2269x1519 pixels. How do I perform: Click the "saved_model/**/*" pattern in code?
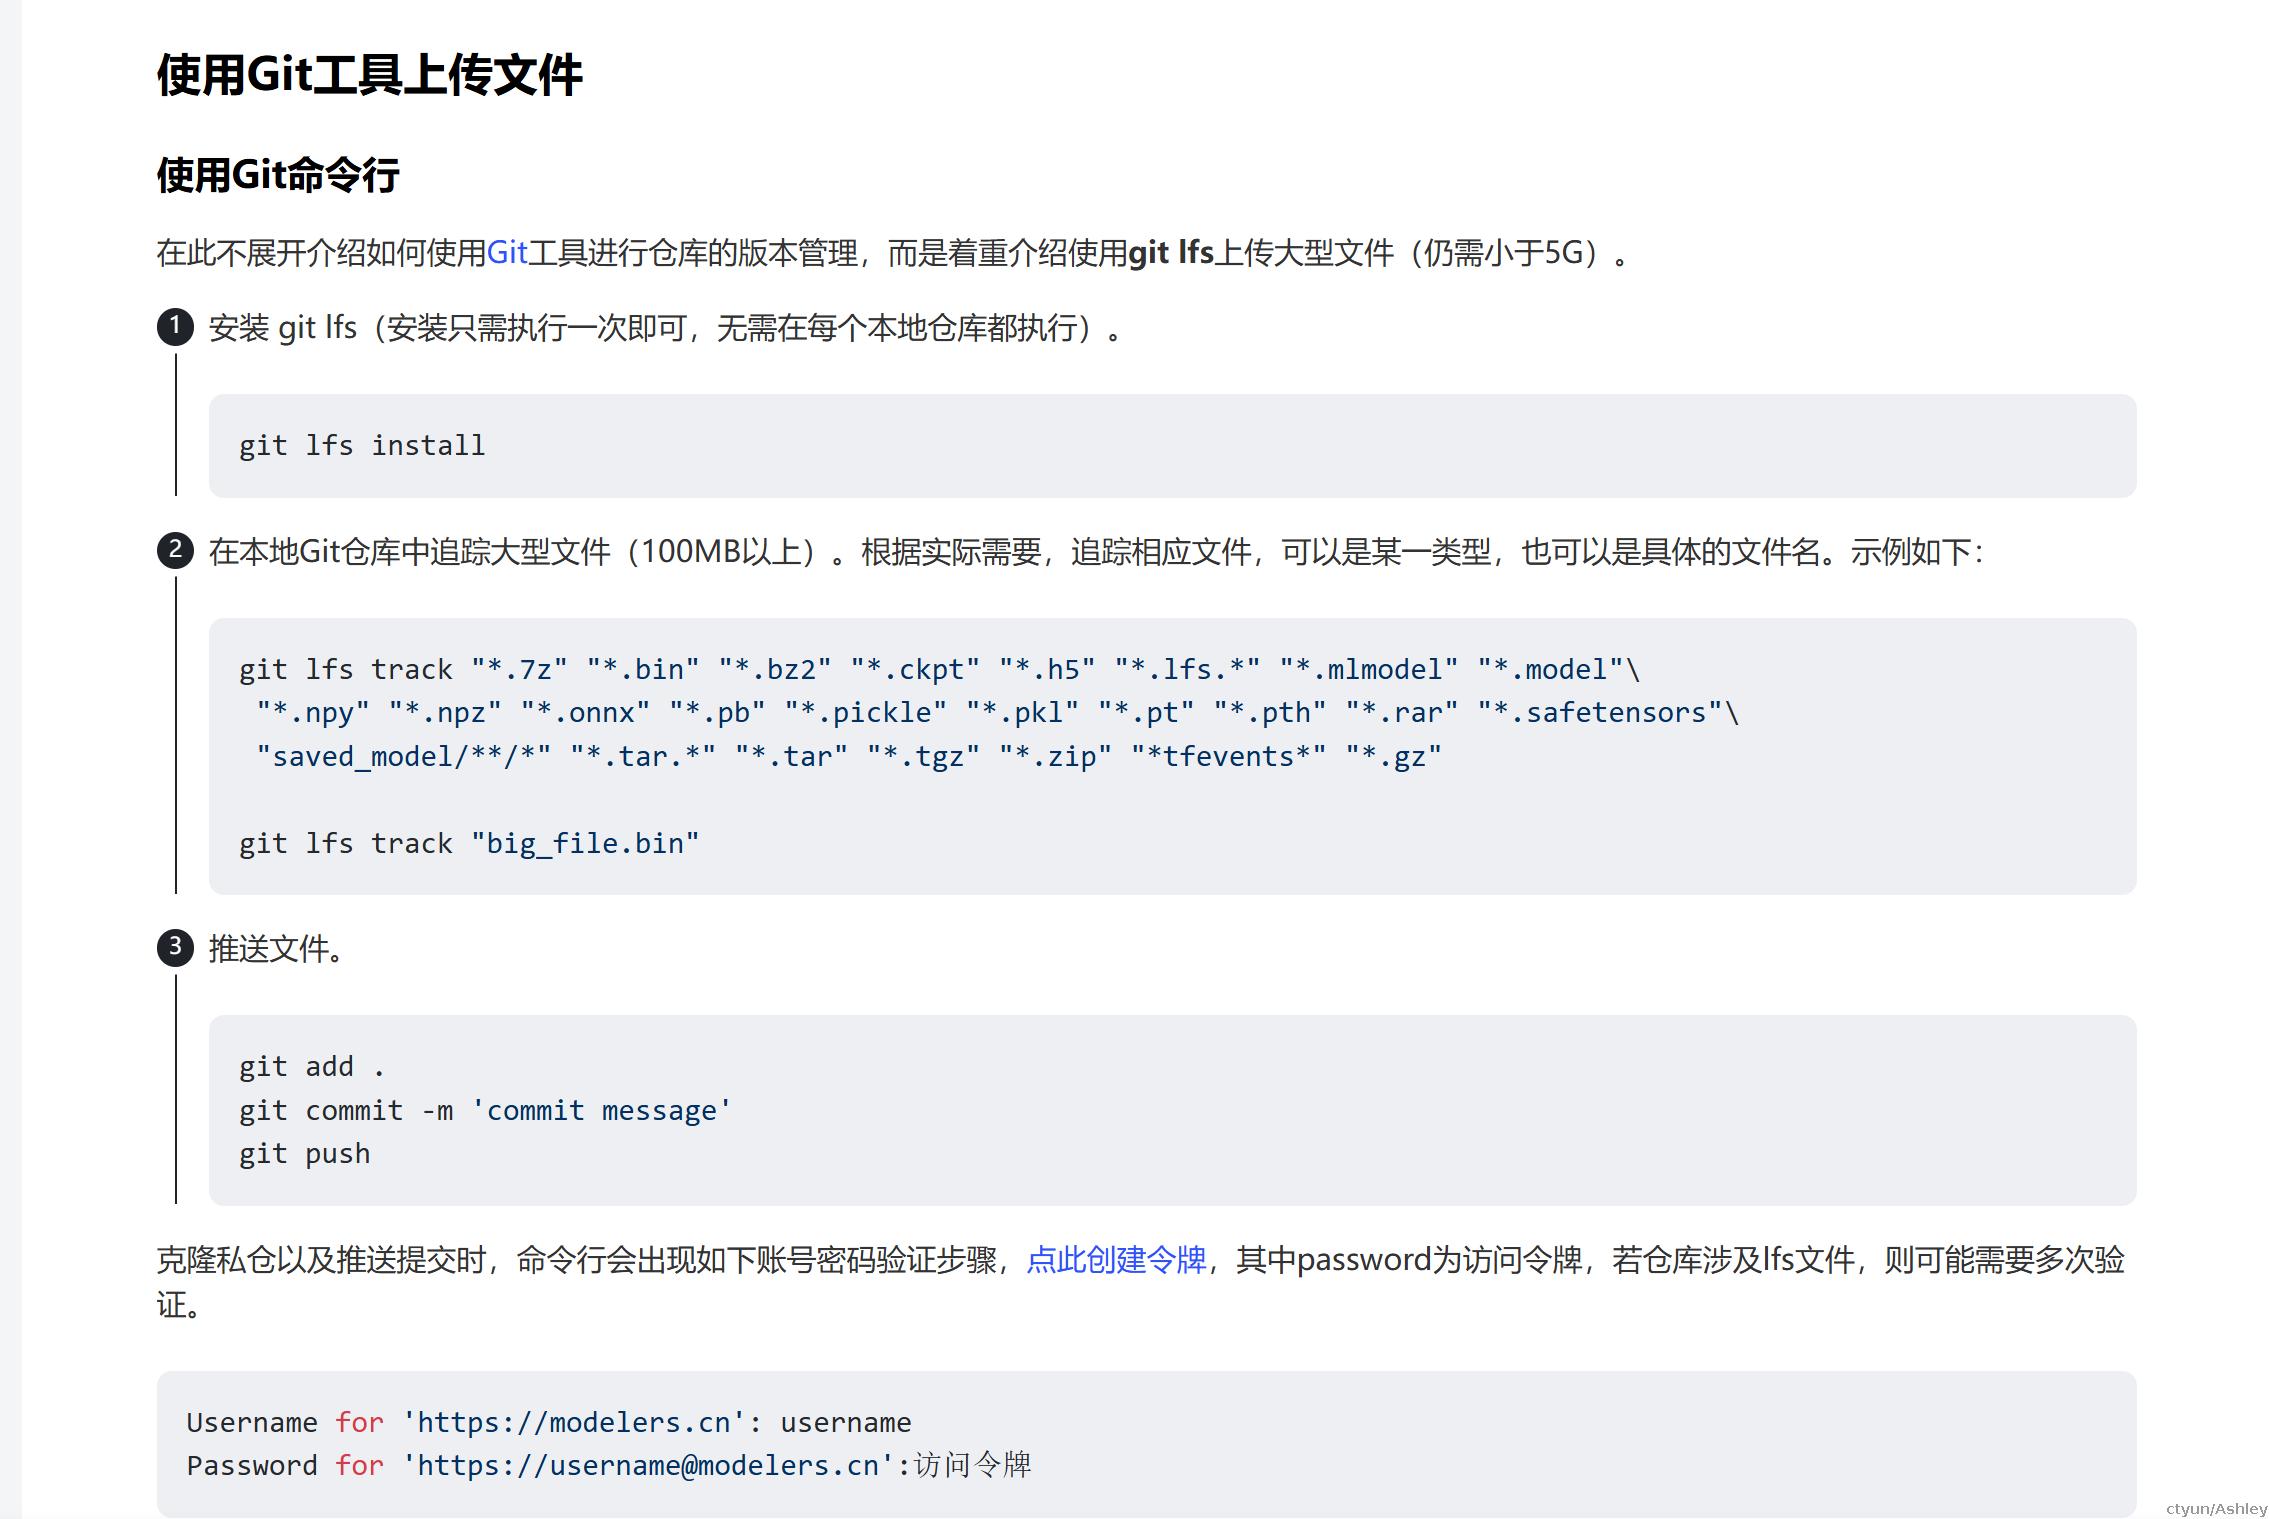404,757
